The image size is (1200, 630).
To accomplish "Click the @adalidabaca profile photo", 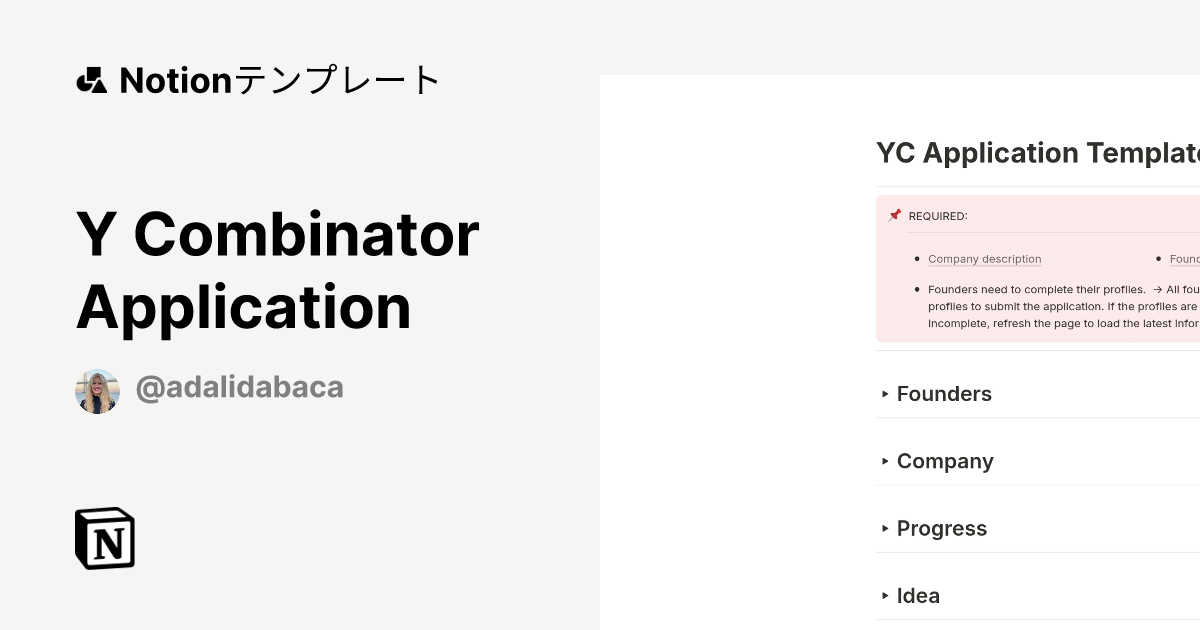I will coord(97,390).
